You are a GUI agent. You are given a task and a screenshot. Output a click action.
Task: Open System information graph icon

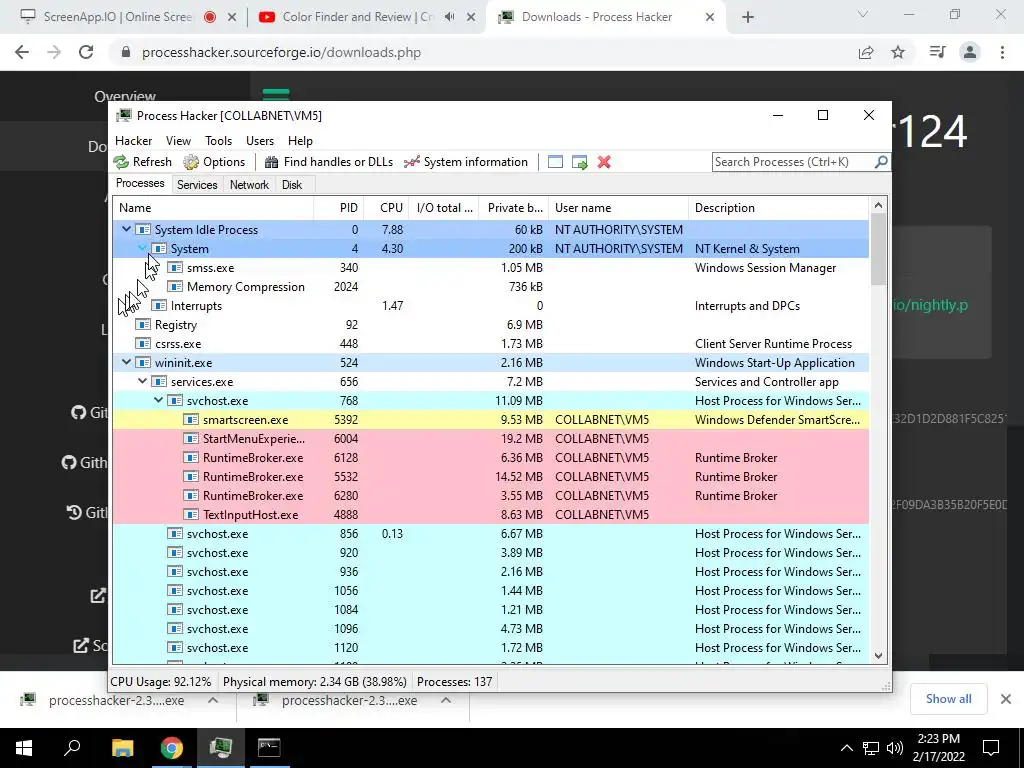coord(411,162)
